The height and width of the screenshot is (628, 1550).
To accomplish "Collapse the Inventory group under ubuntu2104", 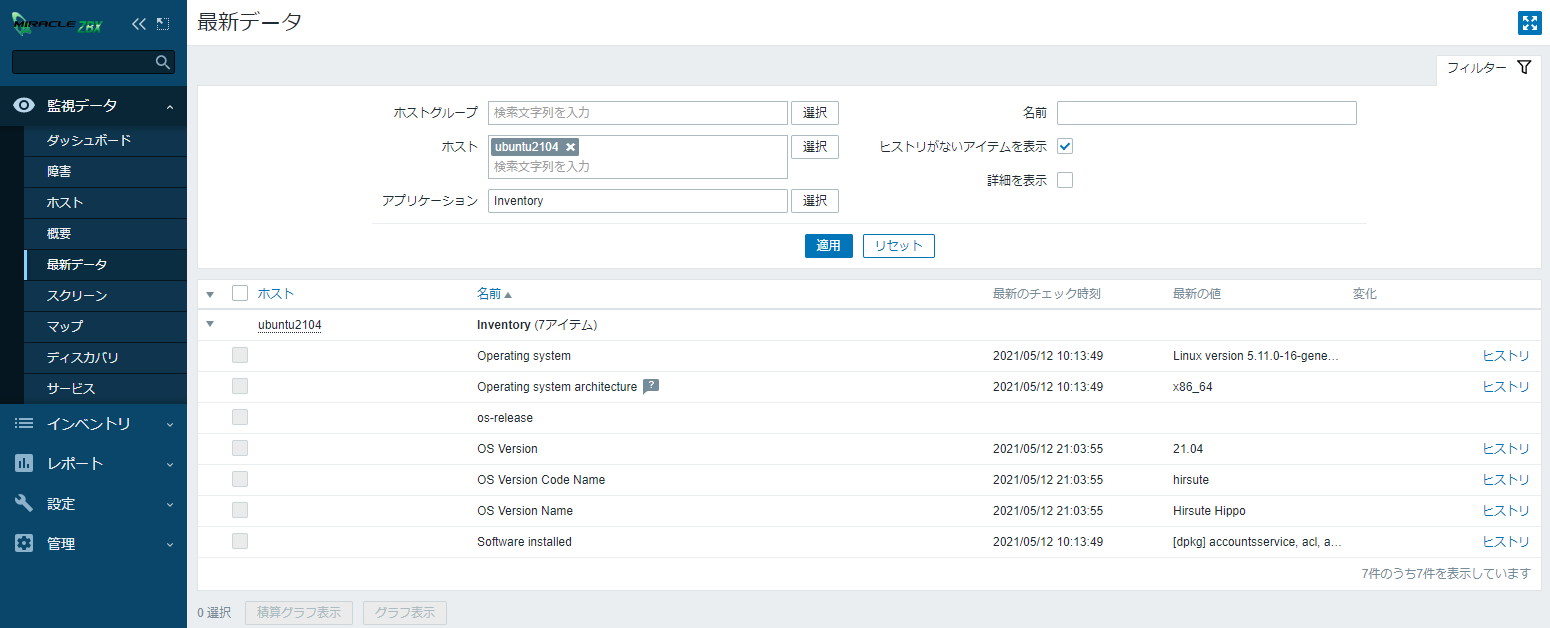I will coord(210,324).
